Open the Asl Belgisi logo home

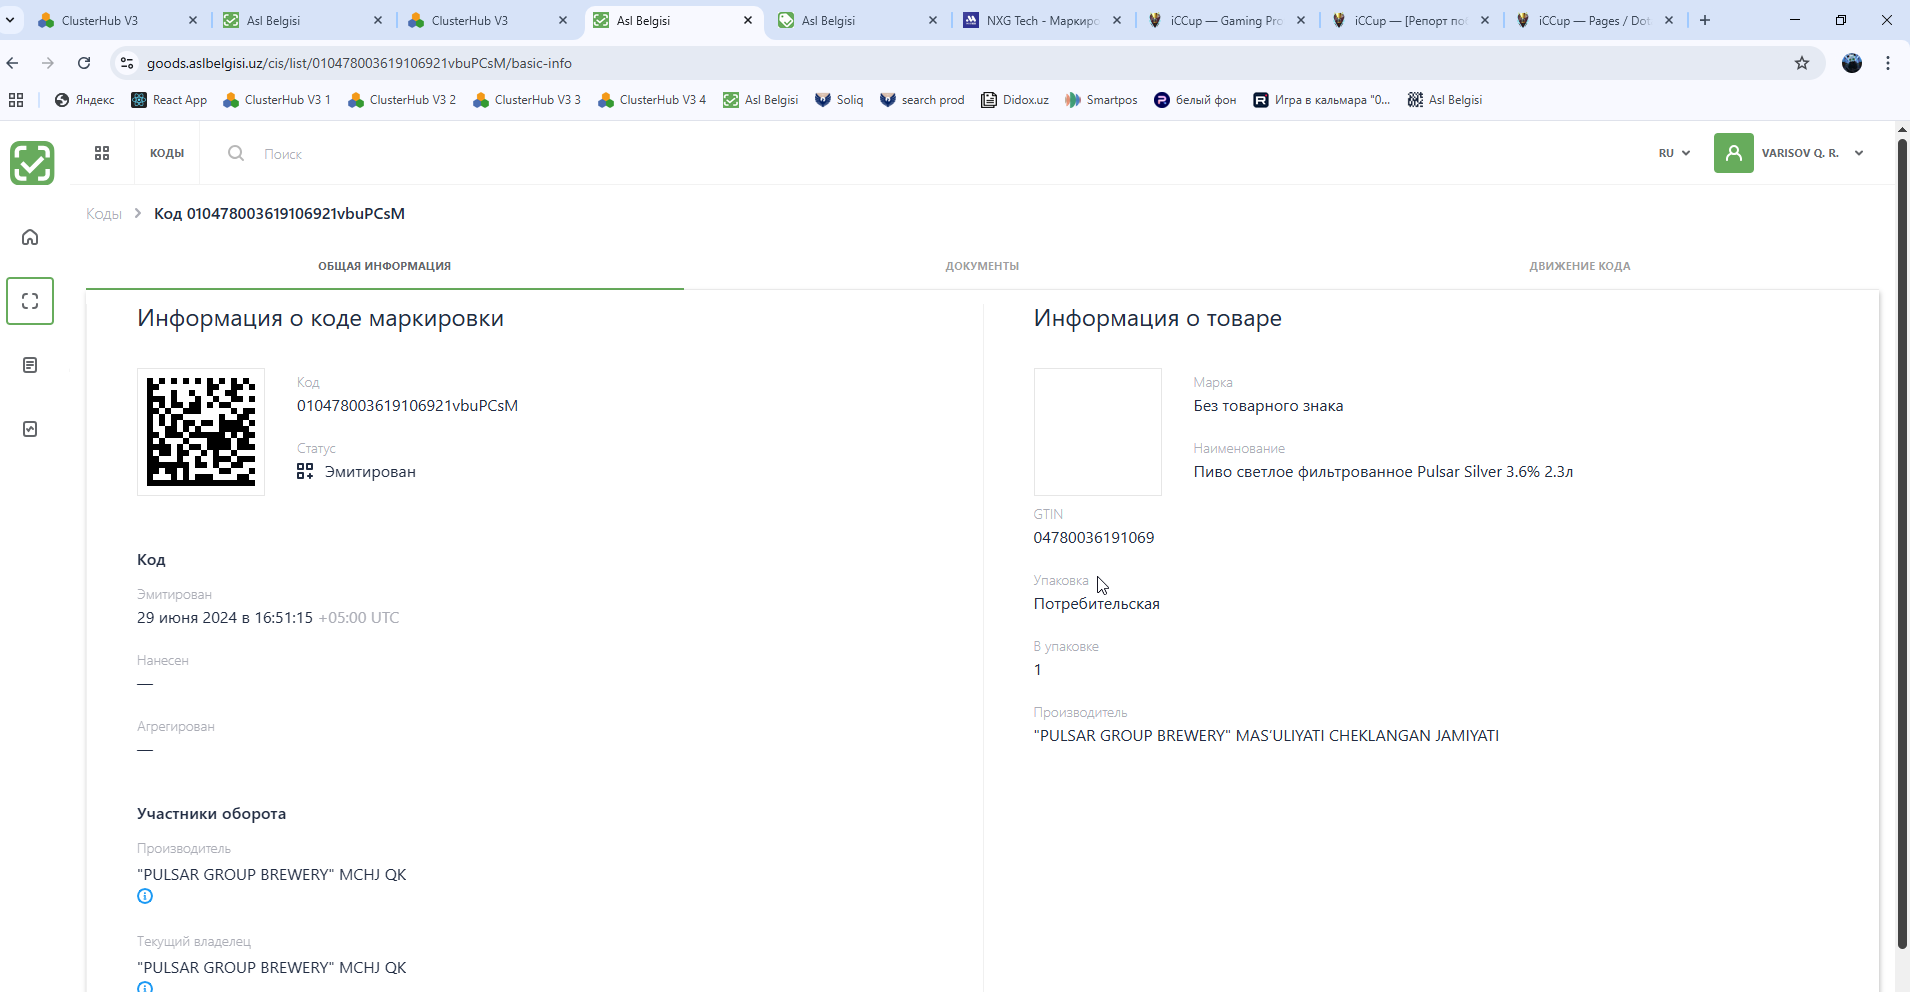coord(32,163)
